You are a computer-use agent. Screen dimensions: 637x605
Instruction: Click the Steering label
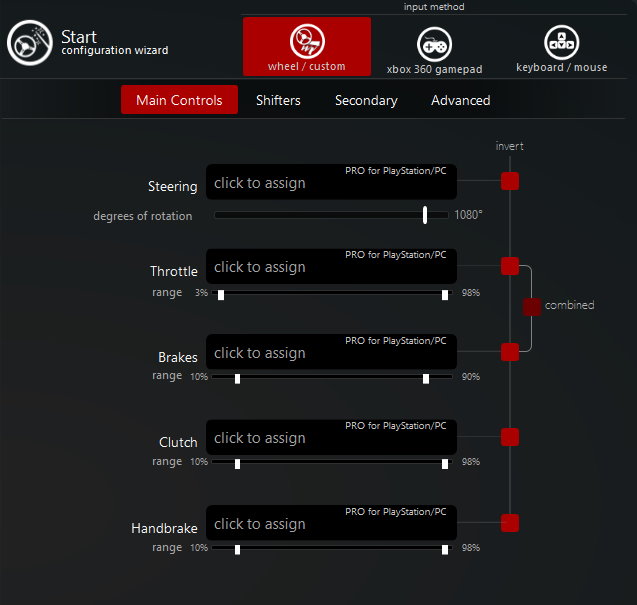[173, 186]
